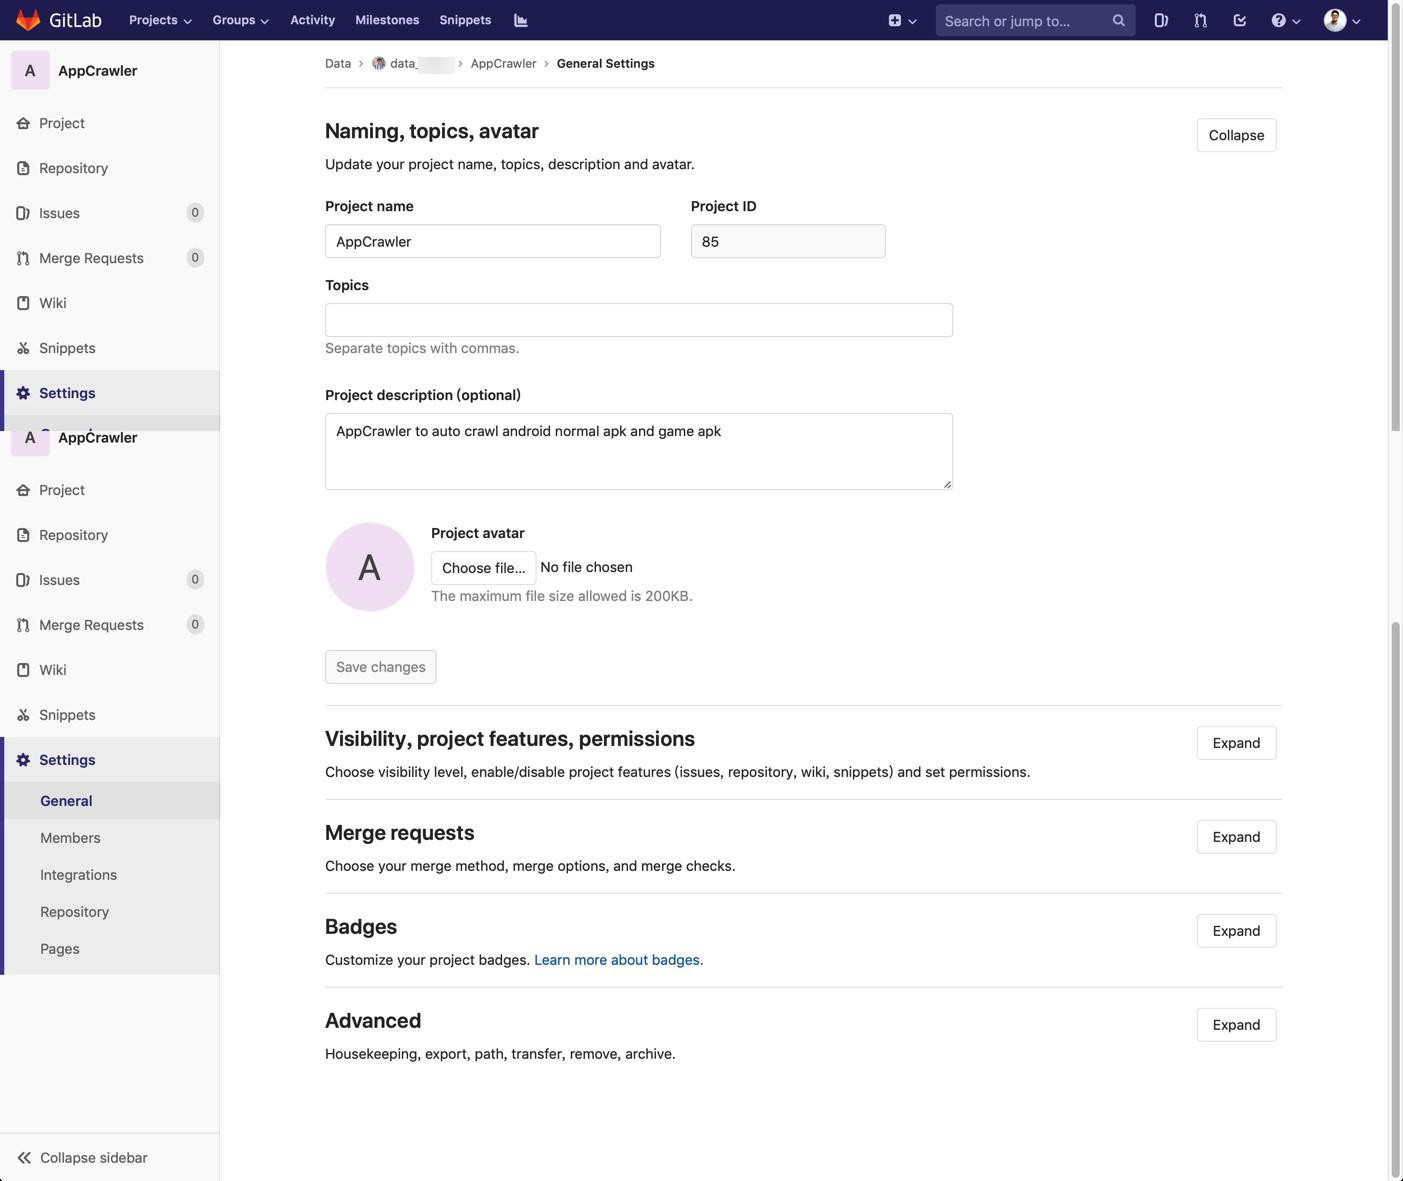The width and height of the screenshot is (1403, 1181).
Task: Open the instance statistics chart icon
Action: [521, 20]
